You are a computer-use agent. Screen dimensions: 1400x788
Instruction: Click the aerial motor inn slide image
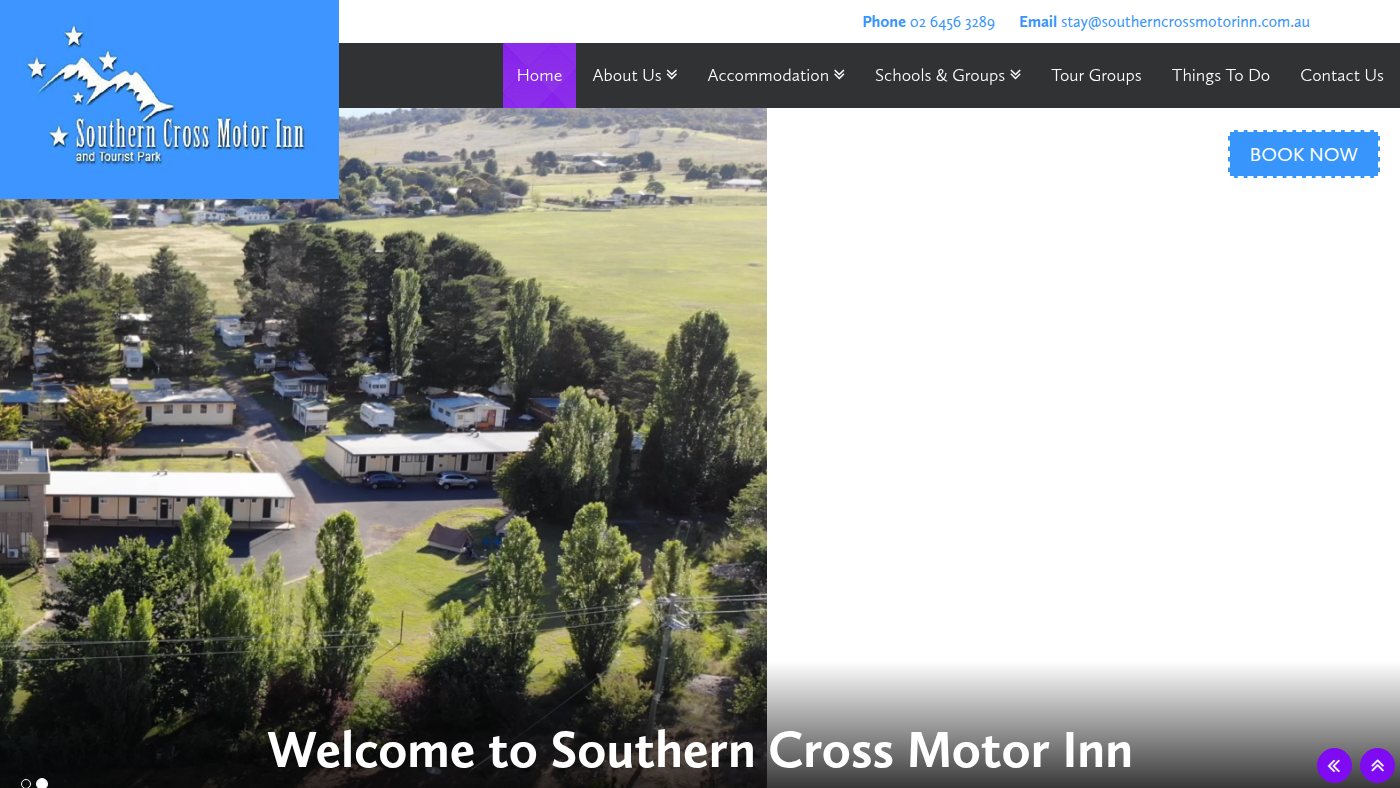(x=383, y=448)
